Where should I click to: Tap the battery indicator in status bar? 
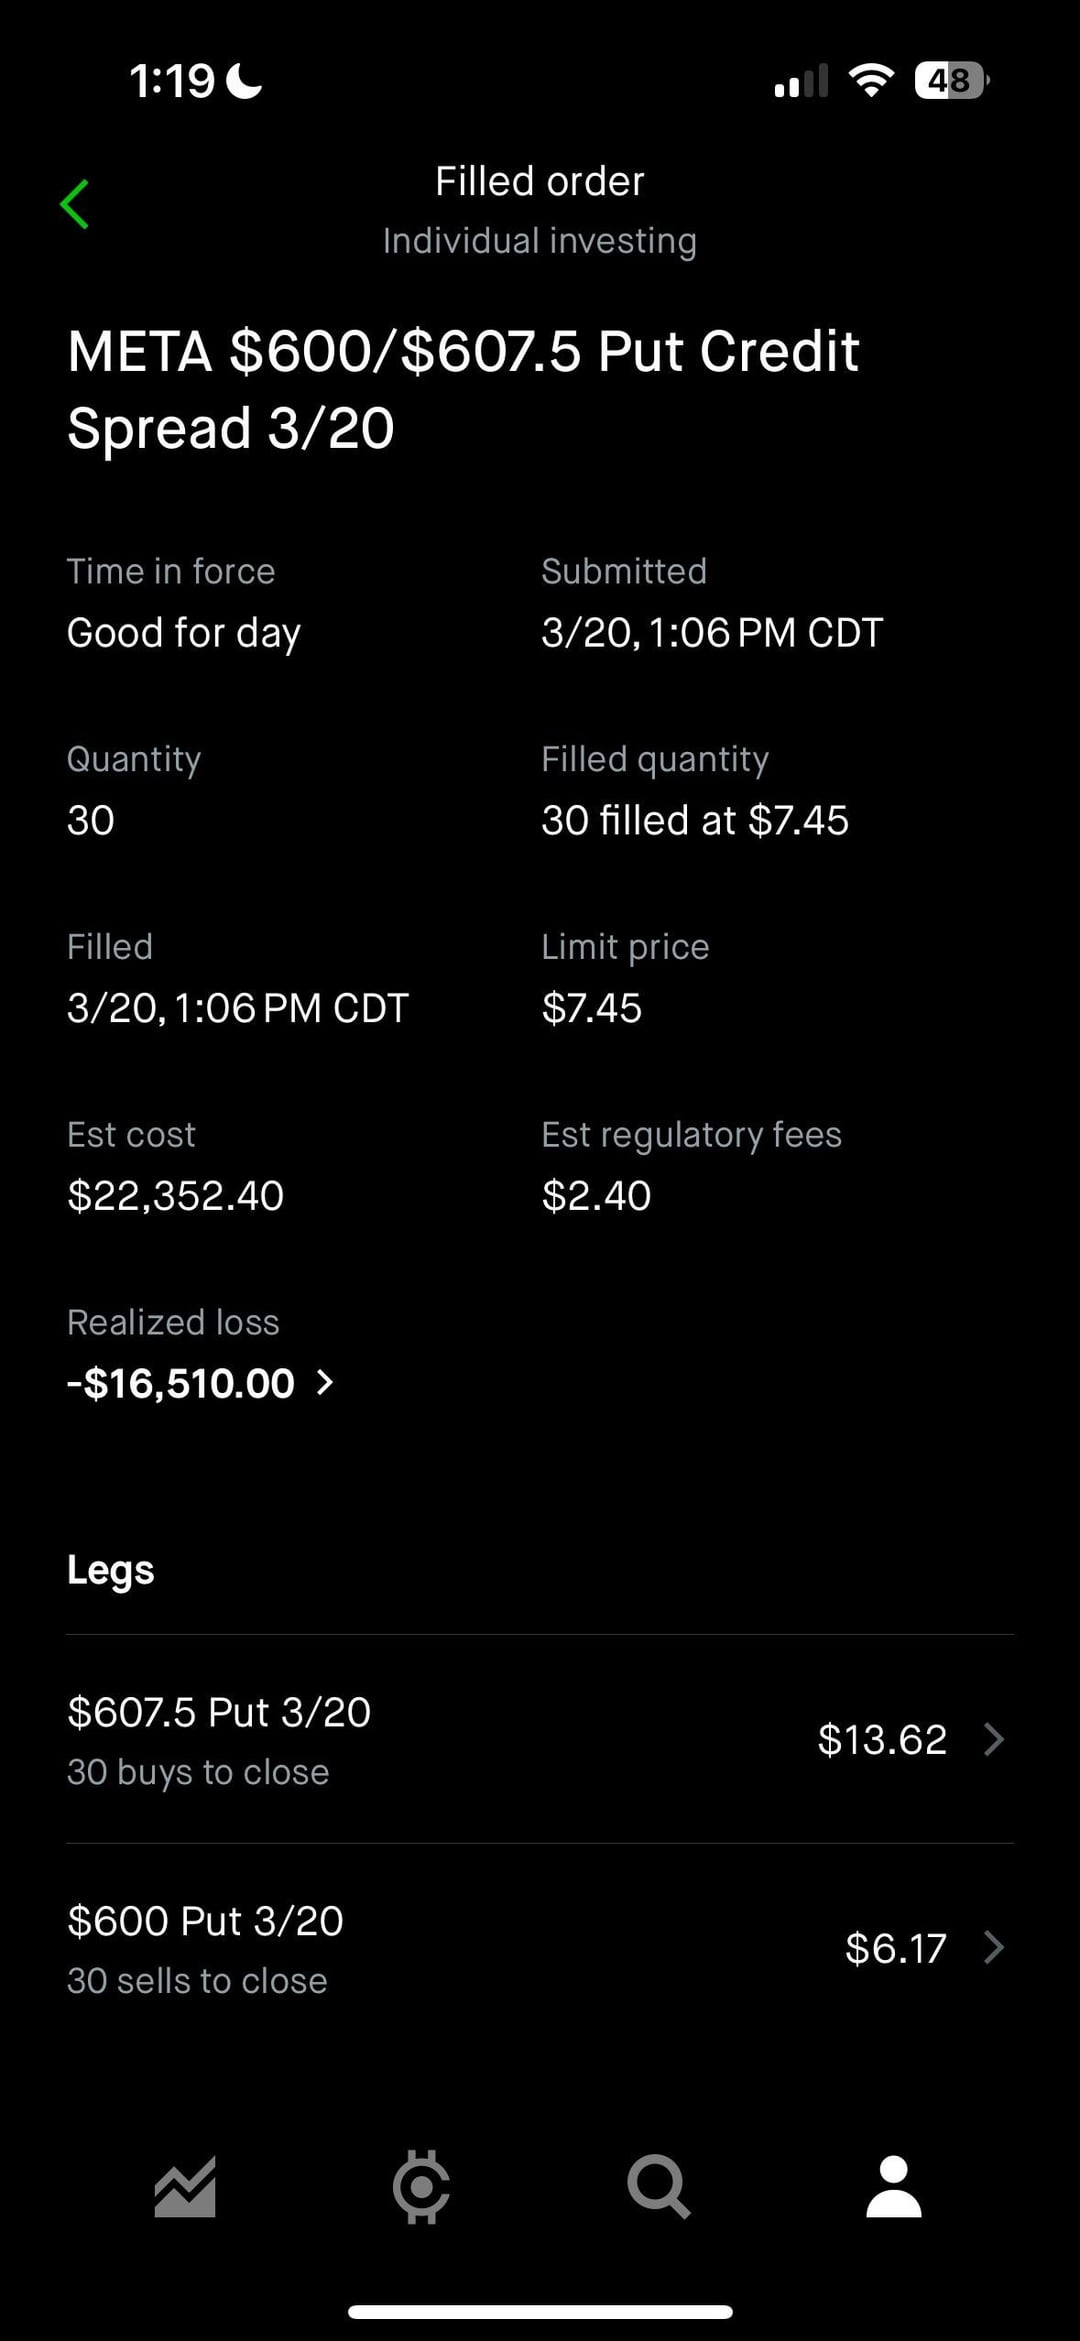pos(951,81)
